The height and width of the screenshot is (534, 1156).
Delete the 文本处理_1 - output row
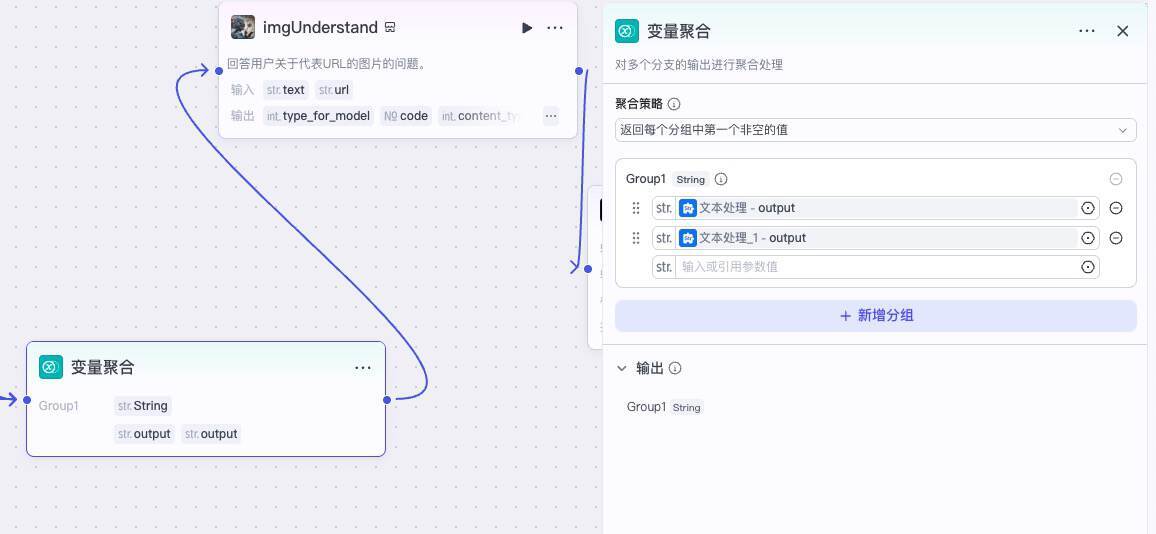1116,237
